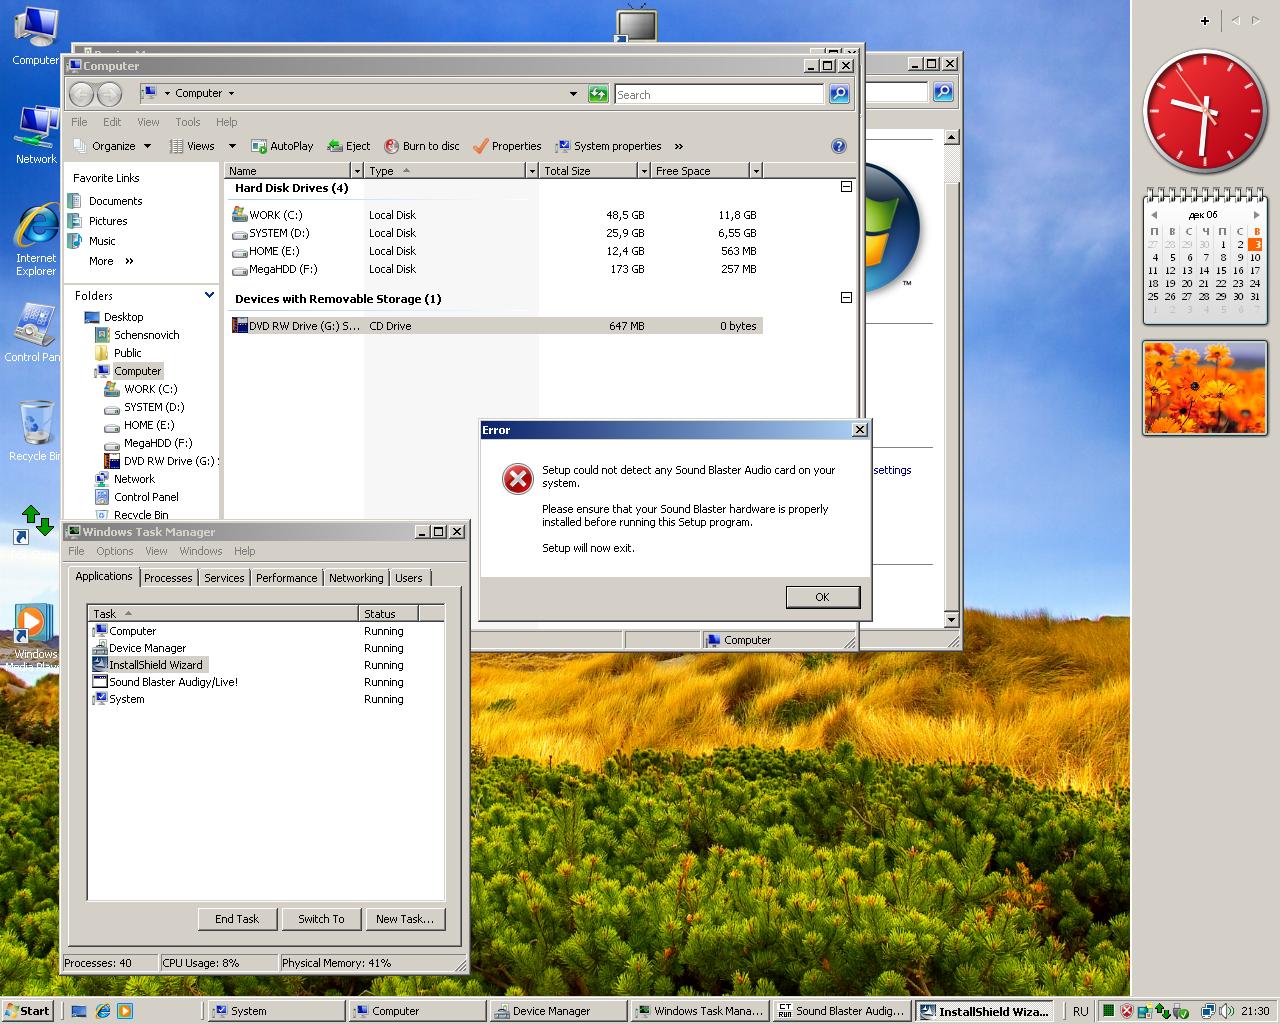This screenshot has width=1280, height=1024.
Task: Open the Views dropdown arrow
Action: [232, 146]
